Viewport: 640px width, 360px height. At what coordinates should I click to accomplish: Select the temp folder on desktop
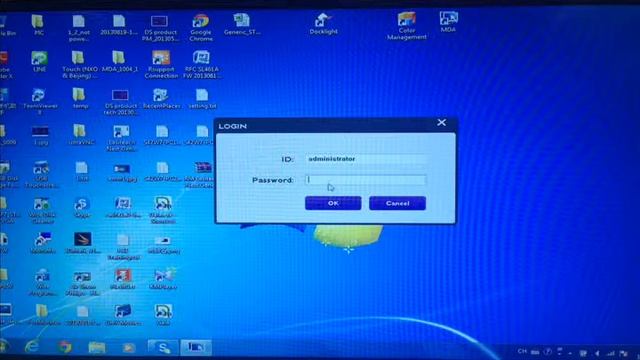click(80, 98)
